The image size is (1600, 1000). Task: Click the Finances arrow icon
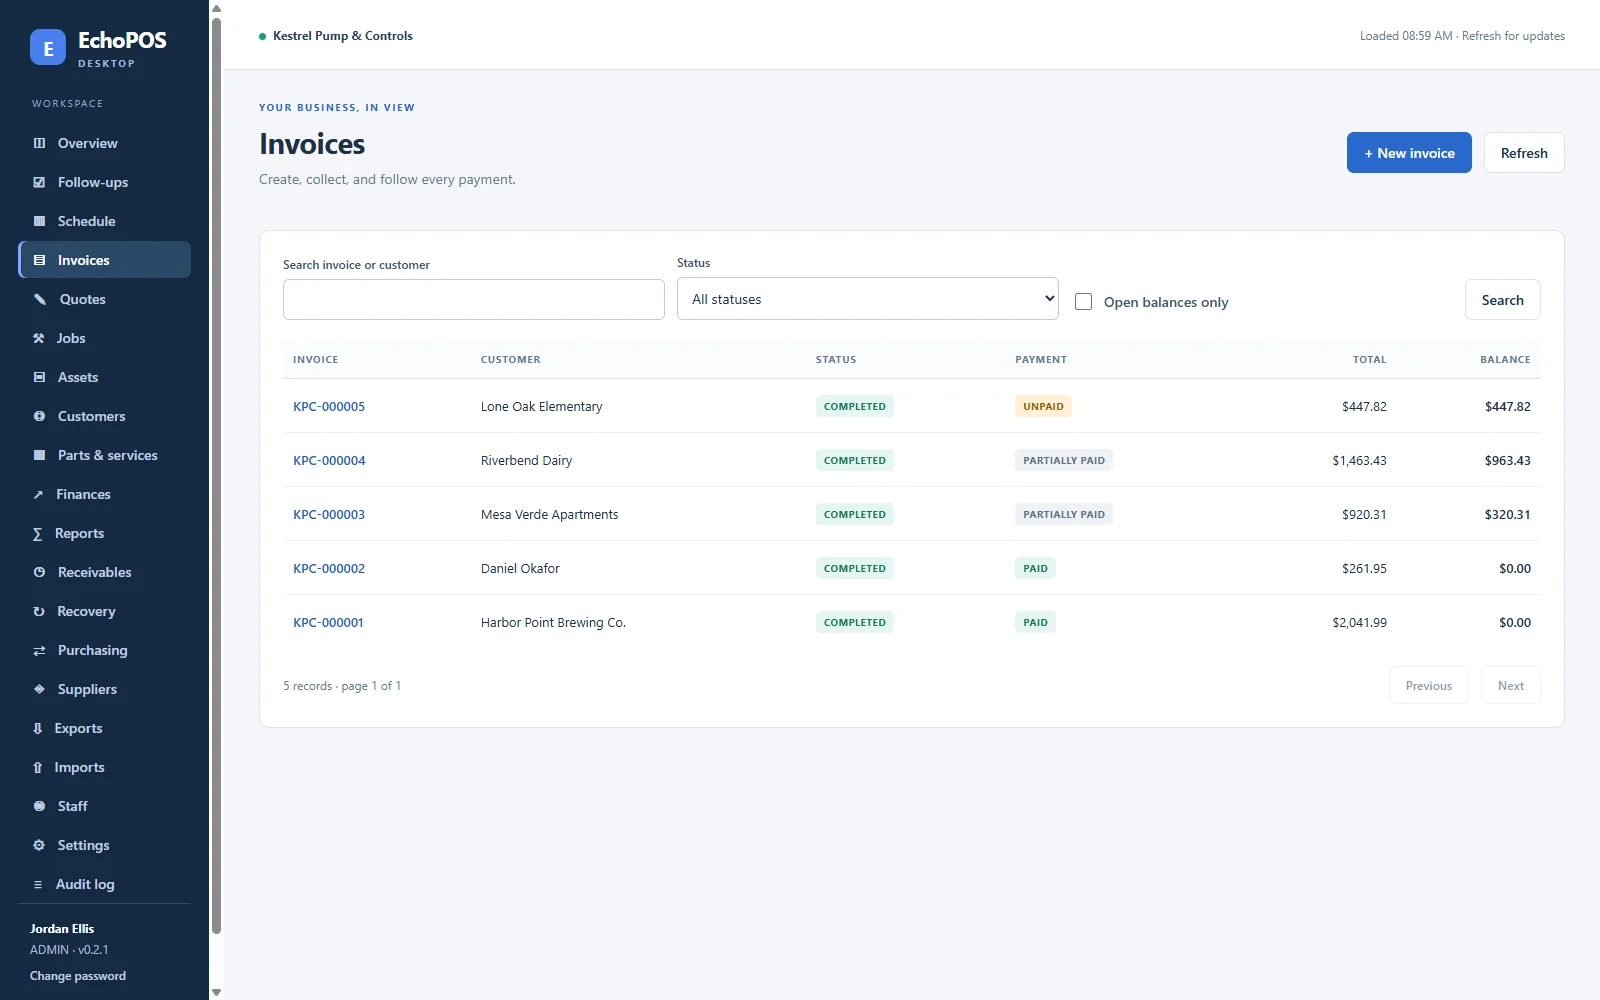[x=38, y=494]
